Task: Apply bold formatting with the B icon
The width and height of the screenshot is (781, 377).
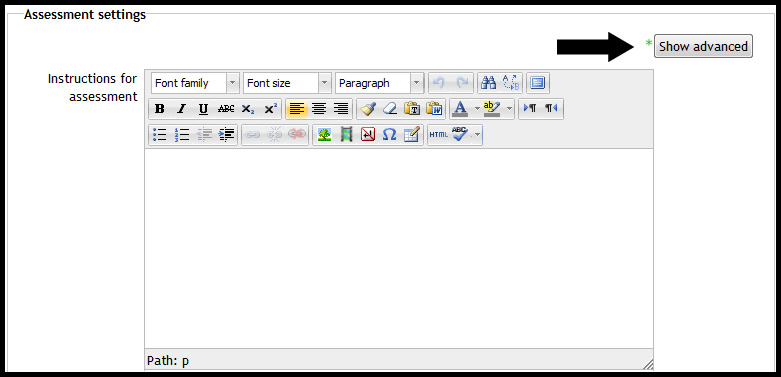Action: 159,109
